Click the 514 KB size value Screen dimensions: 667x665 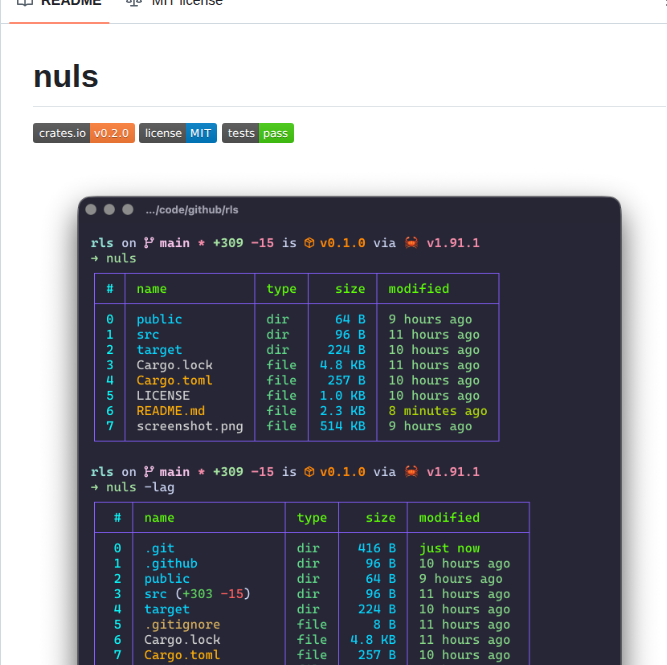coord(342,426)
